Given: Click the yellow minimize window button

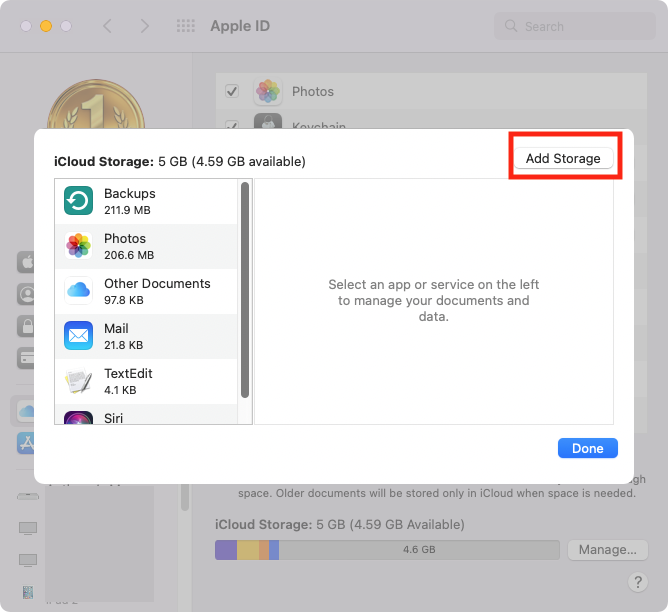Looking at the screenshot, I should point(46,26).
